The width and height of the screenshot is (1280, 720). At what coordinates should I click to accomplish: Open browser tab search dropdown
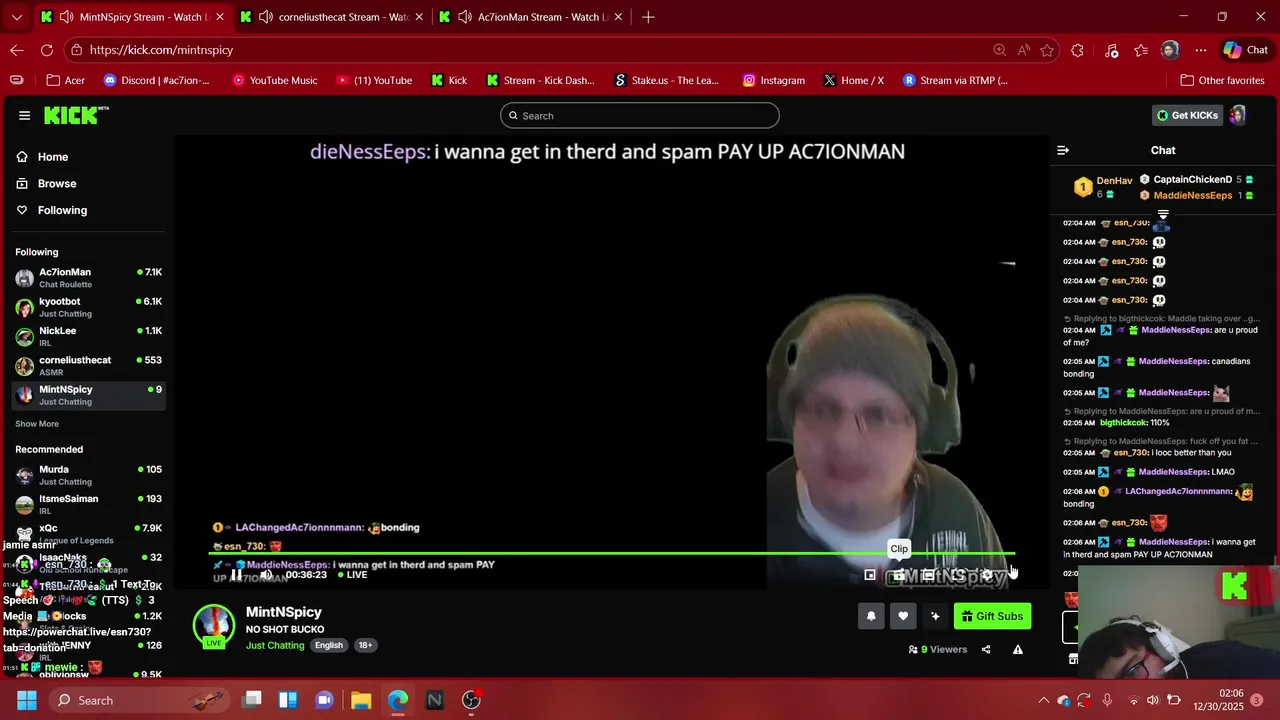coord(16,17)
